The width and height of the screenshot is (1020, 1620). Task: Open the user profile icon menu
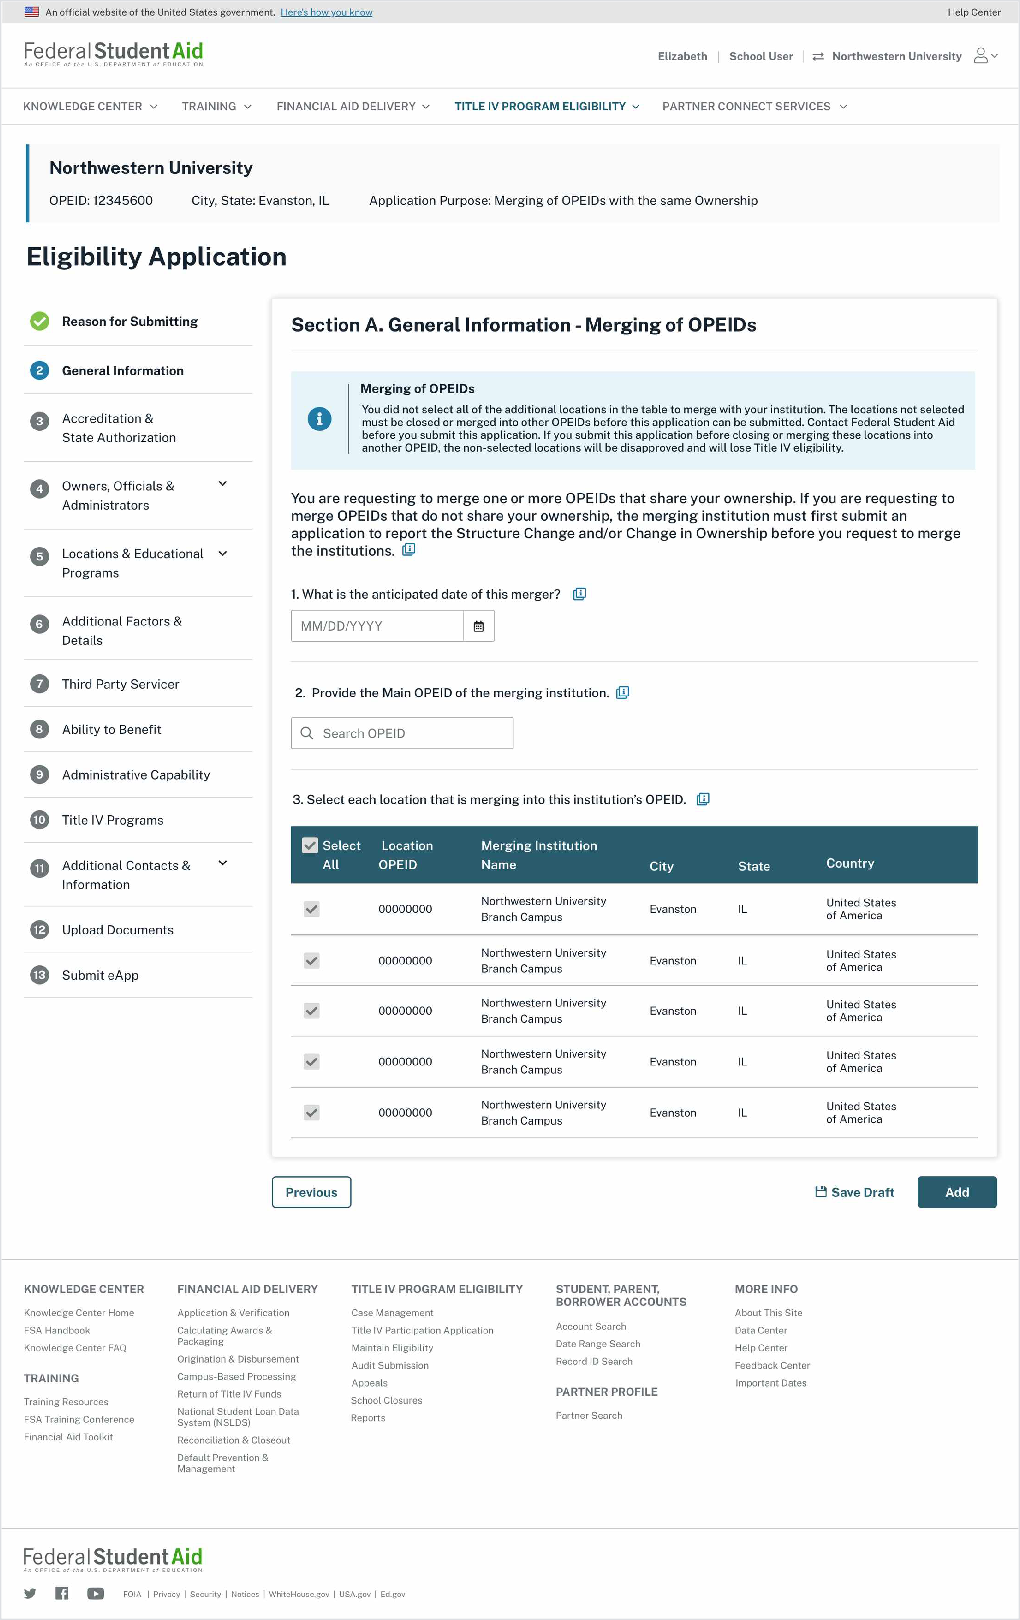coord(985,56)
